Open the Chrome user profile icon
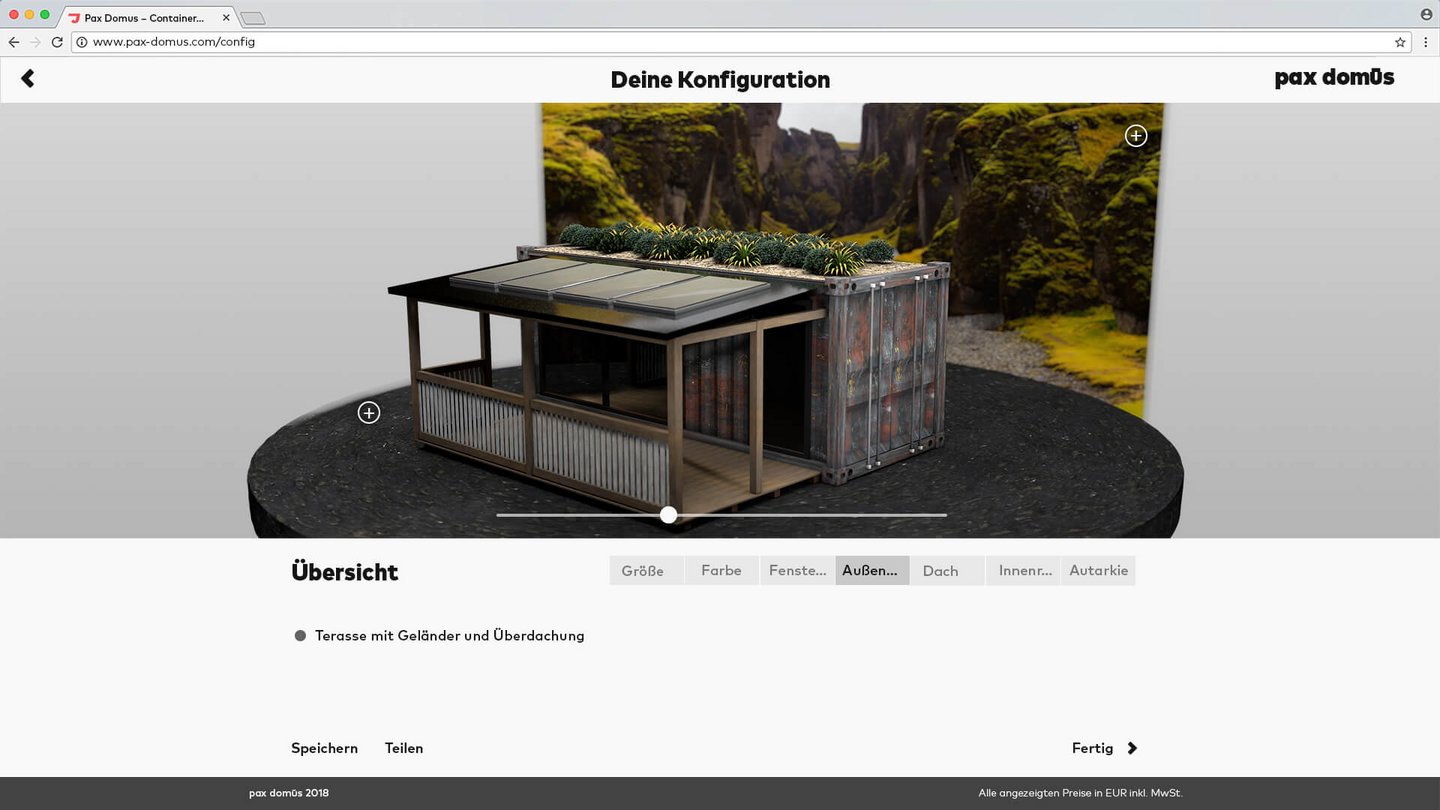This screenshot has height=810, width=1440. point(1426,14)
